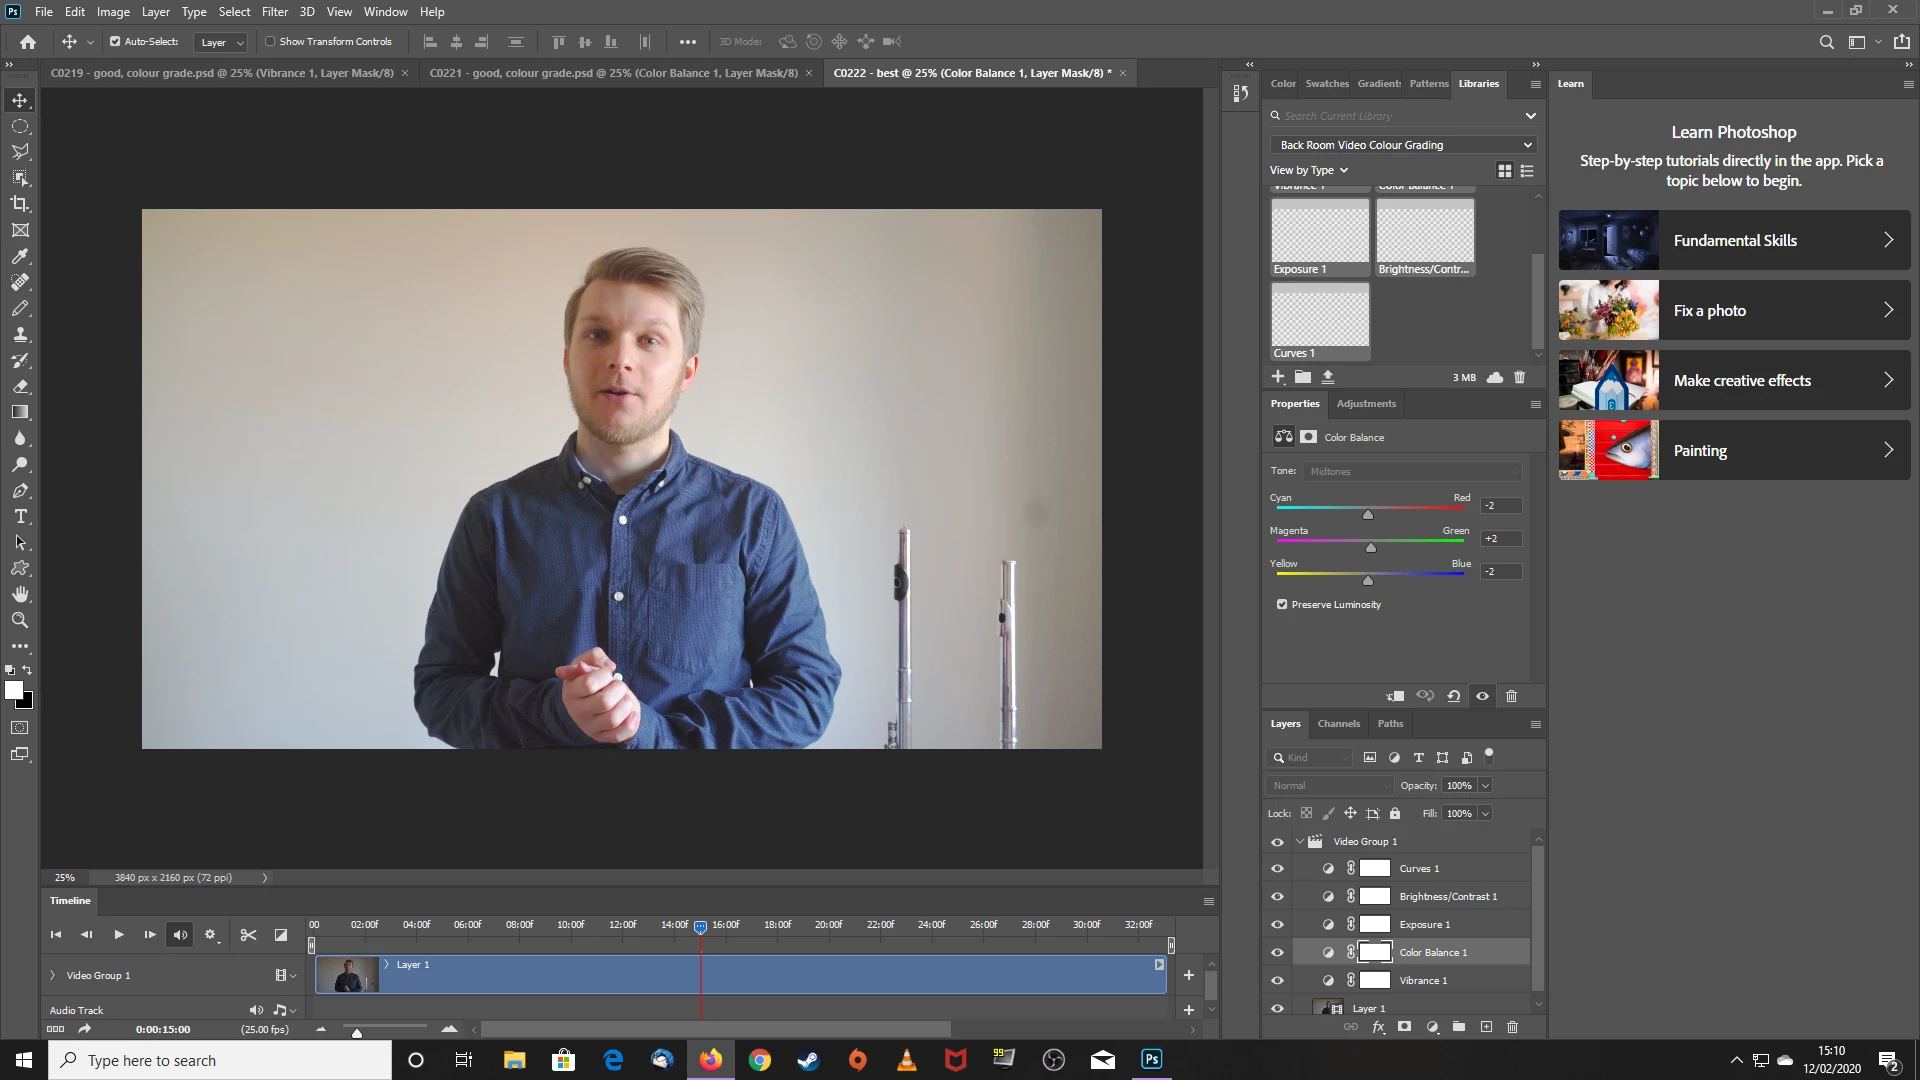Hide the Curves 1 layer
The height and width of the screenshot is (1080, 1920).
[1277, 869]
